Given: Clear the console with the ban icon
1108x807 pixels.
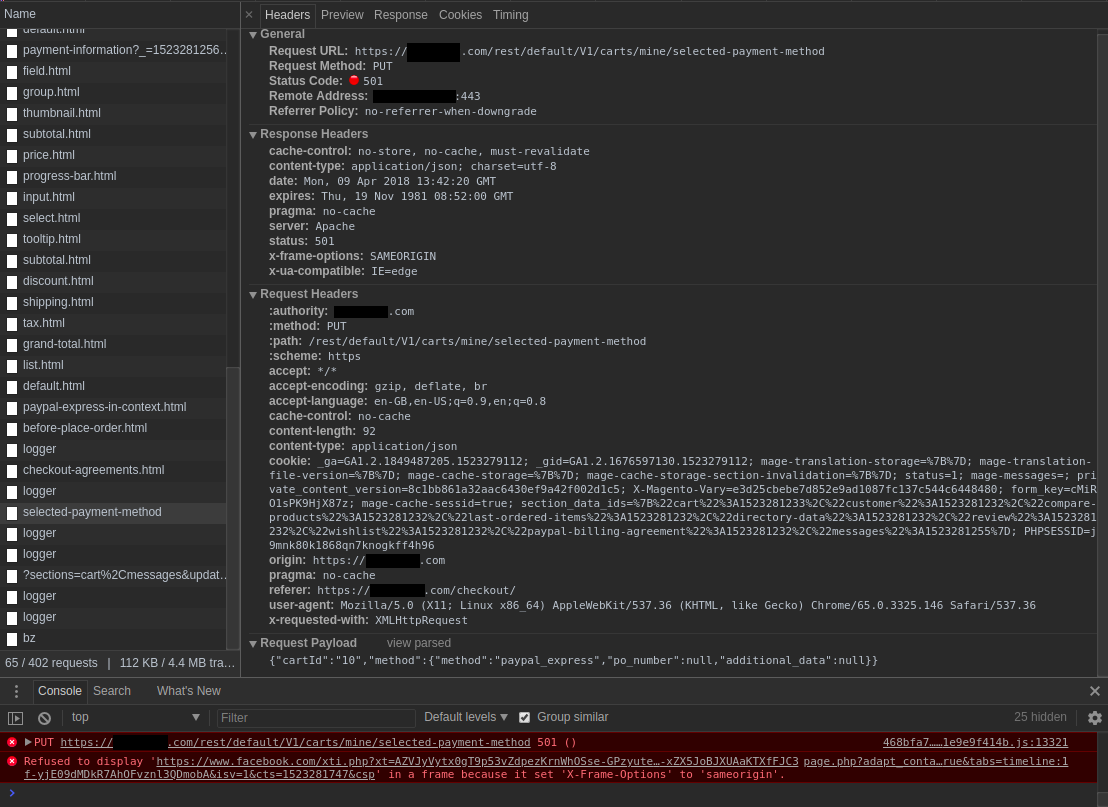Looking at the screenshot, I should 44,718.
